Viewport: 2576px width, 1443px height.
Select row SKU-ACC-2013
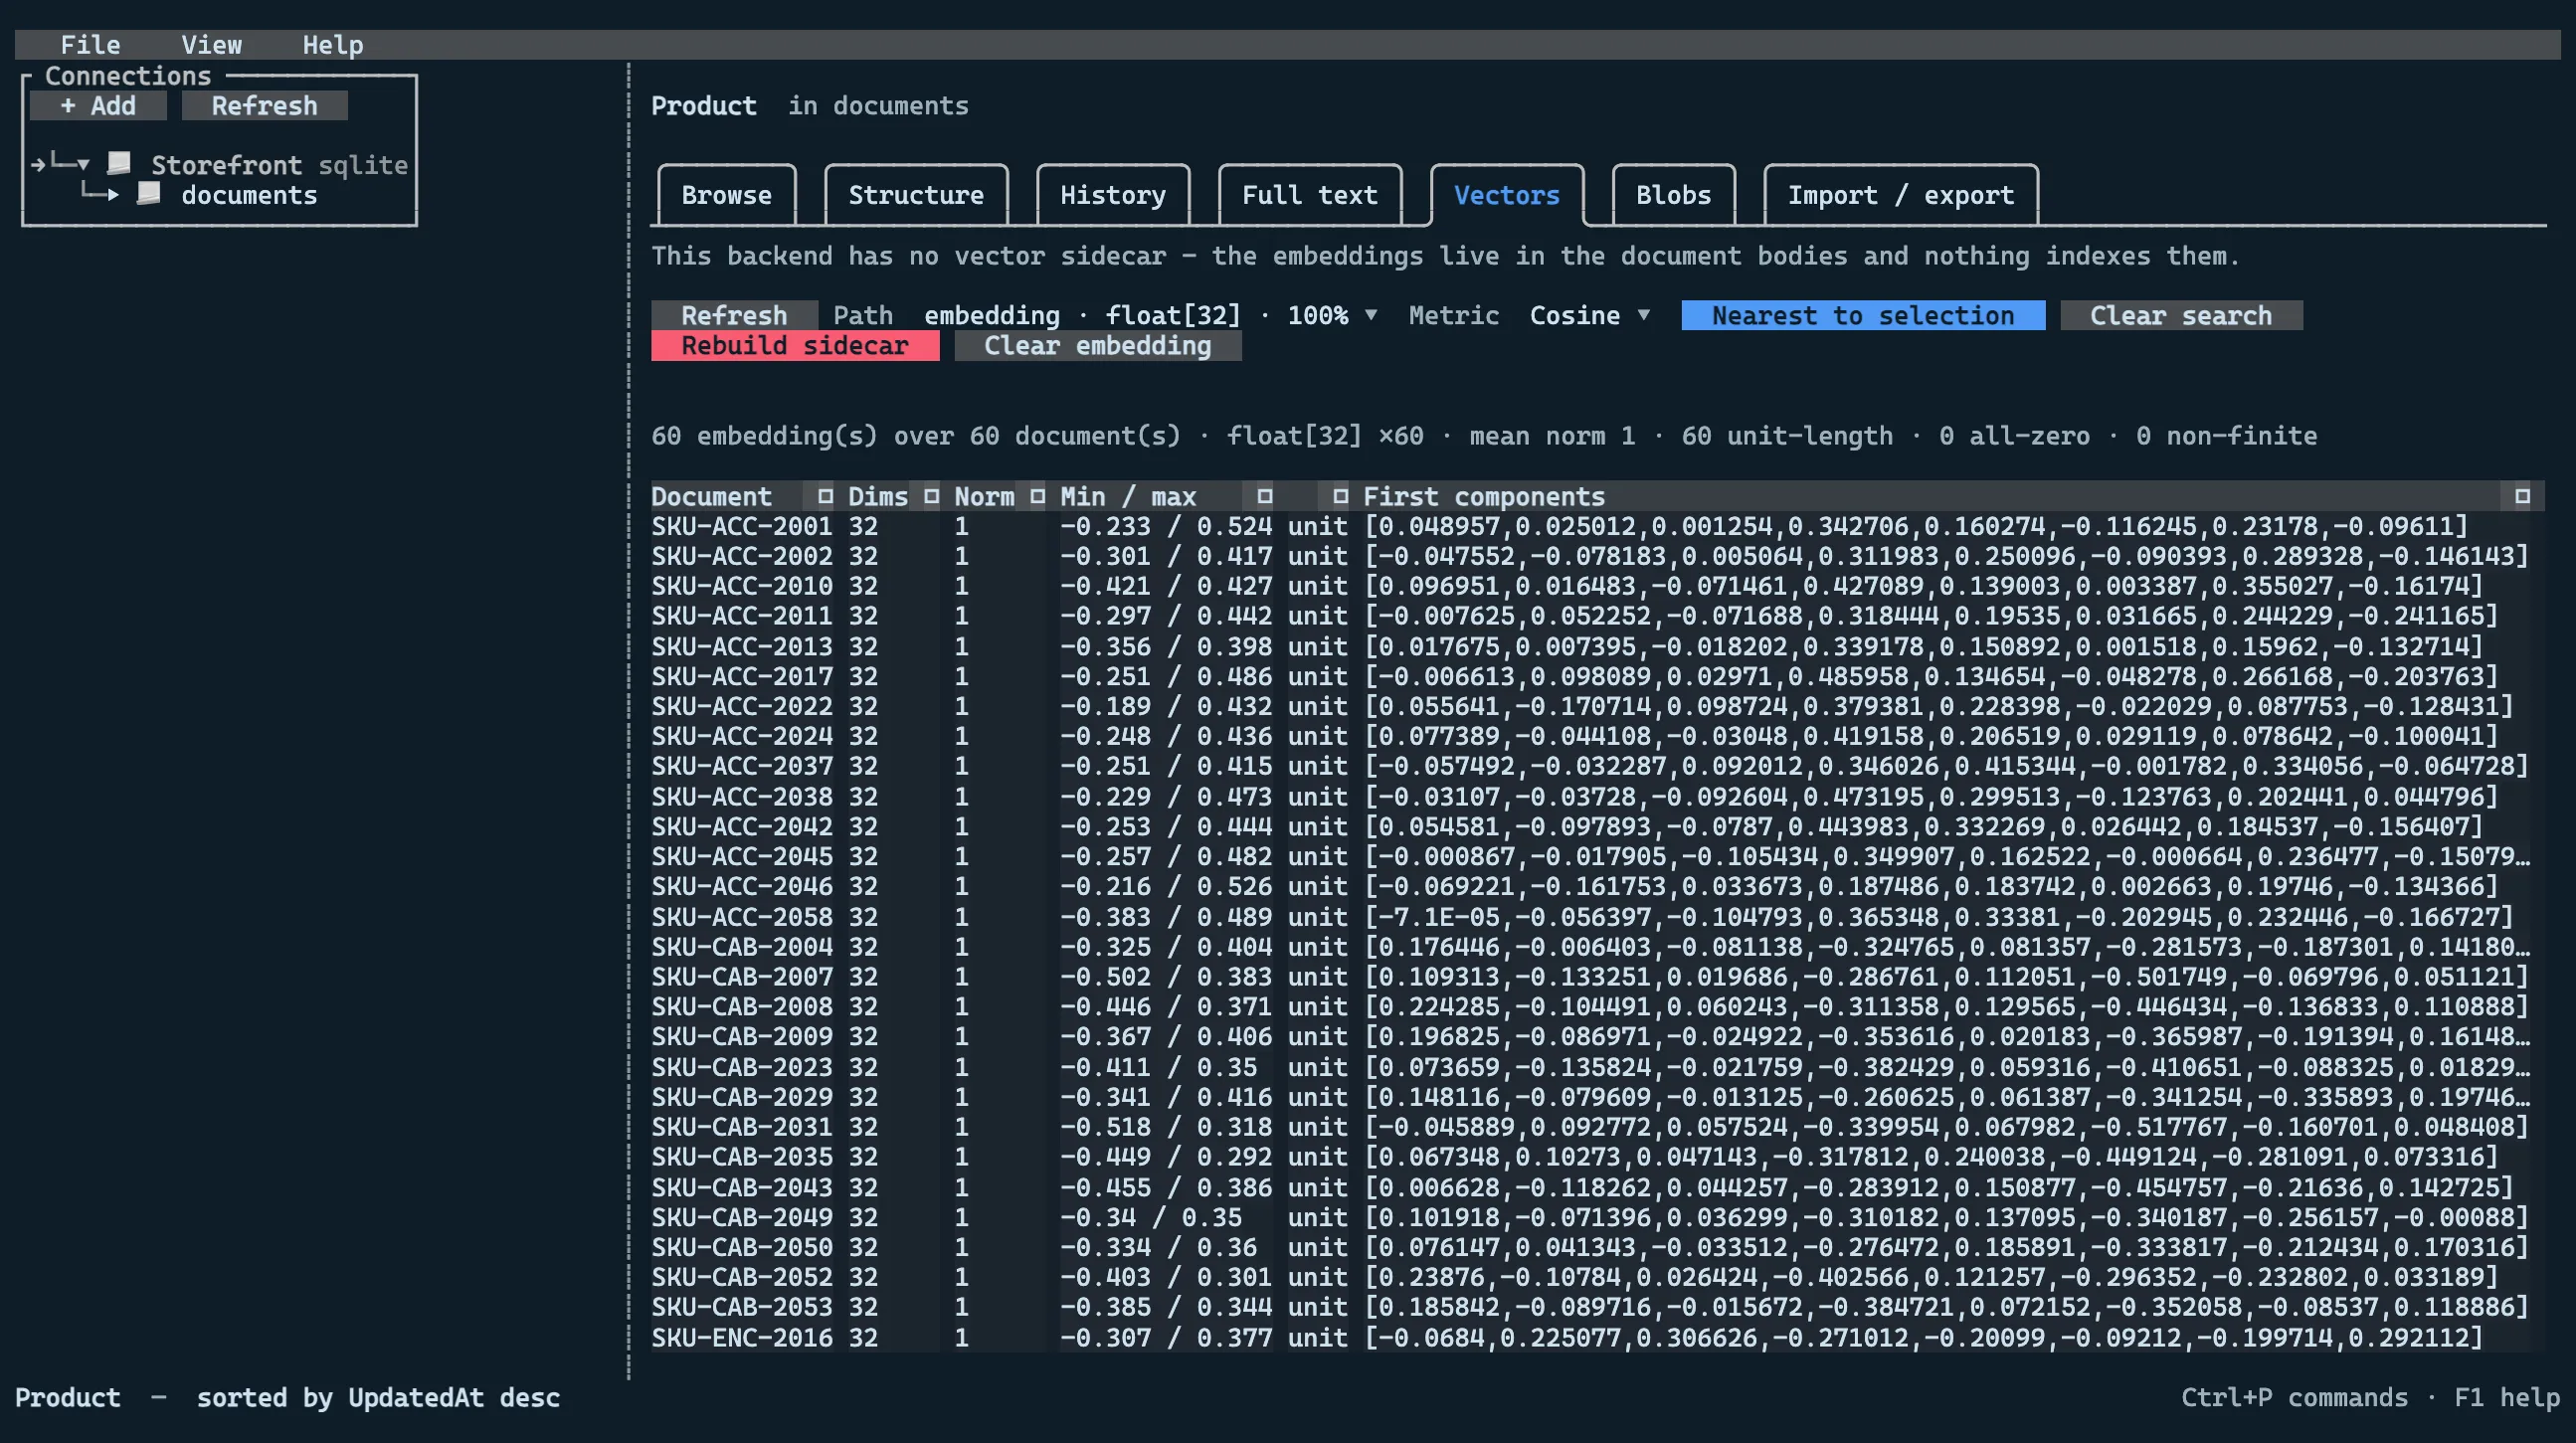1597,647
